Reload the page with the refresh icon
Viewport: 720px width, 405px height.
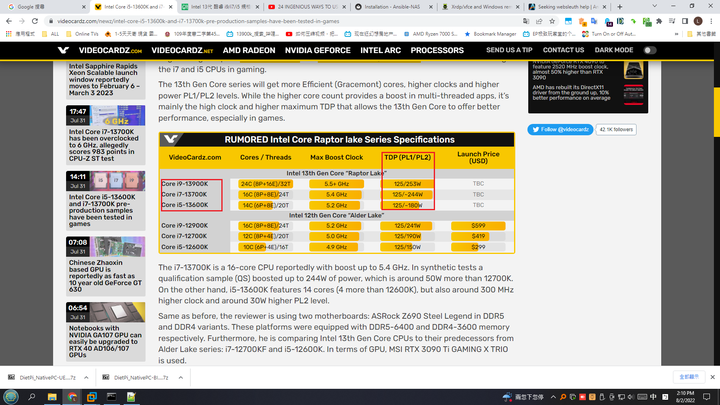point(34,21)
